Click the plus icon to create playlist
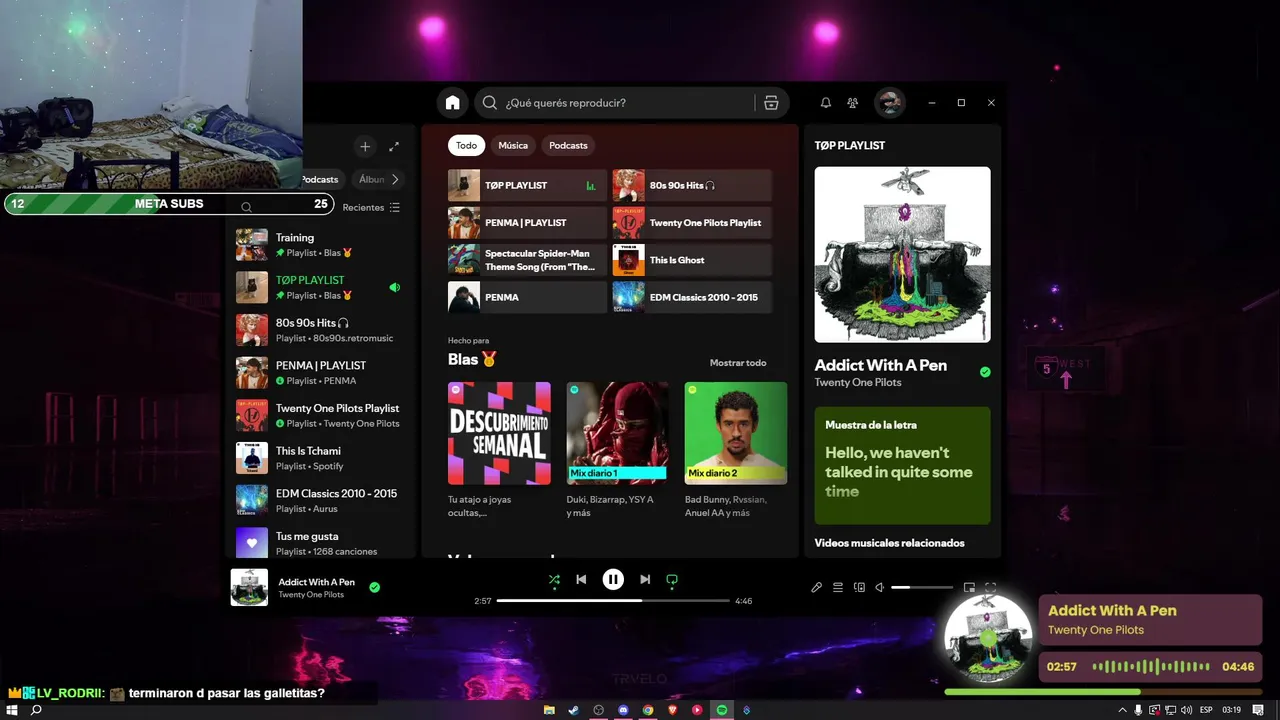 pyautogui.click(x=365, y=147)
